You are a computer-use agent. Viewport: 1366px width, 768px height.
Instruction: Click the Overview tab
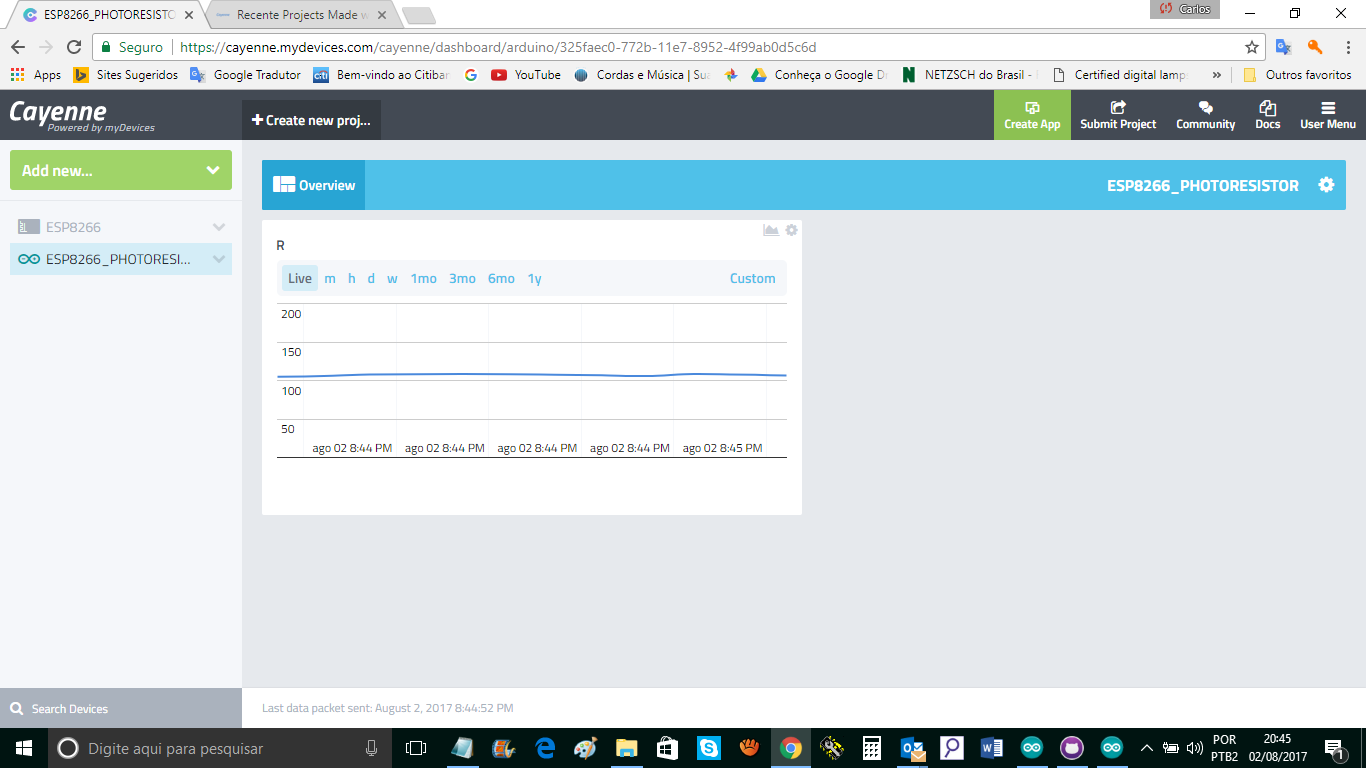coord(314,185)
